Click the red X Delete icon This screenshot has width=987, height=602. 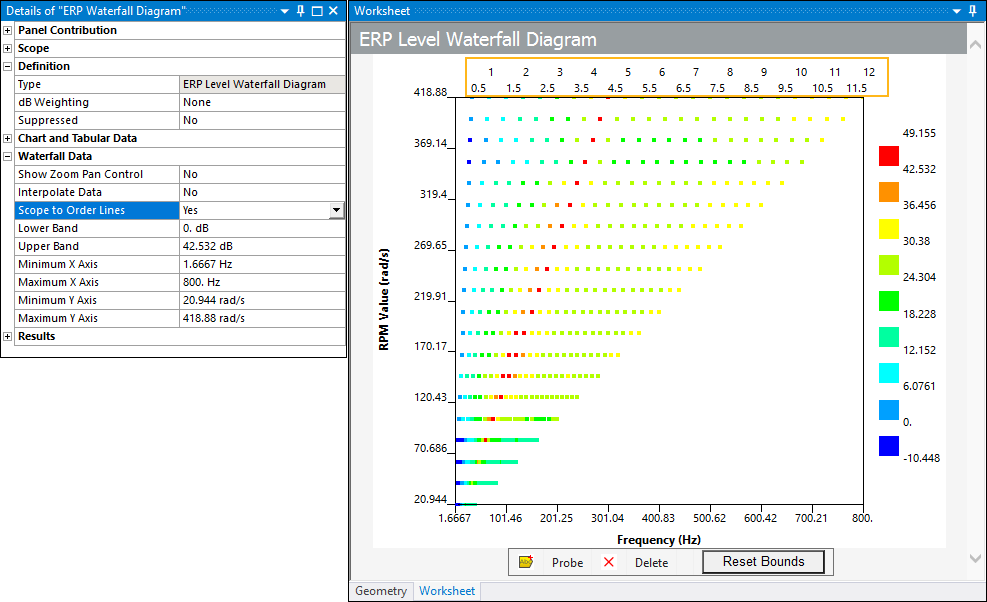click(609, 562)
